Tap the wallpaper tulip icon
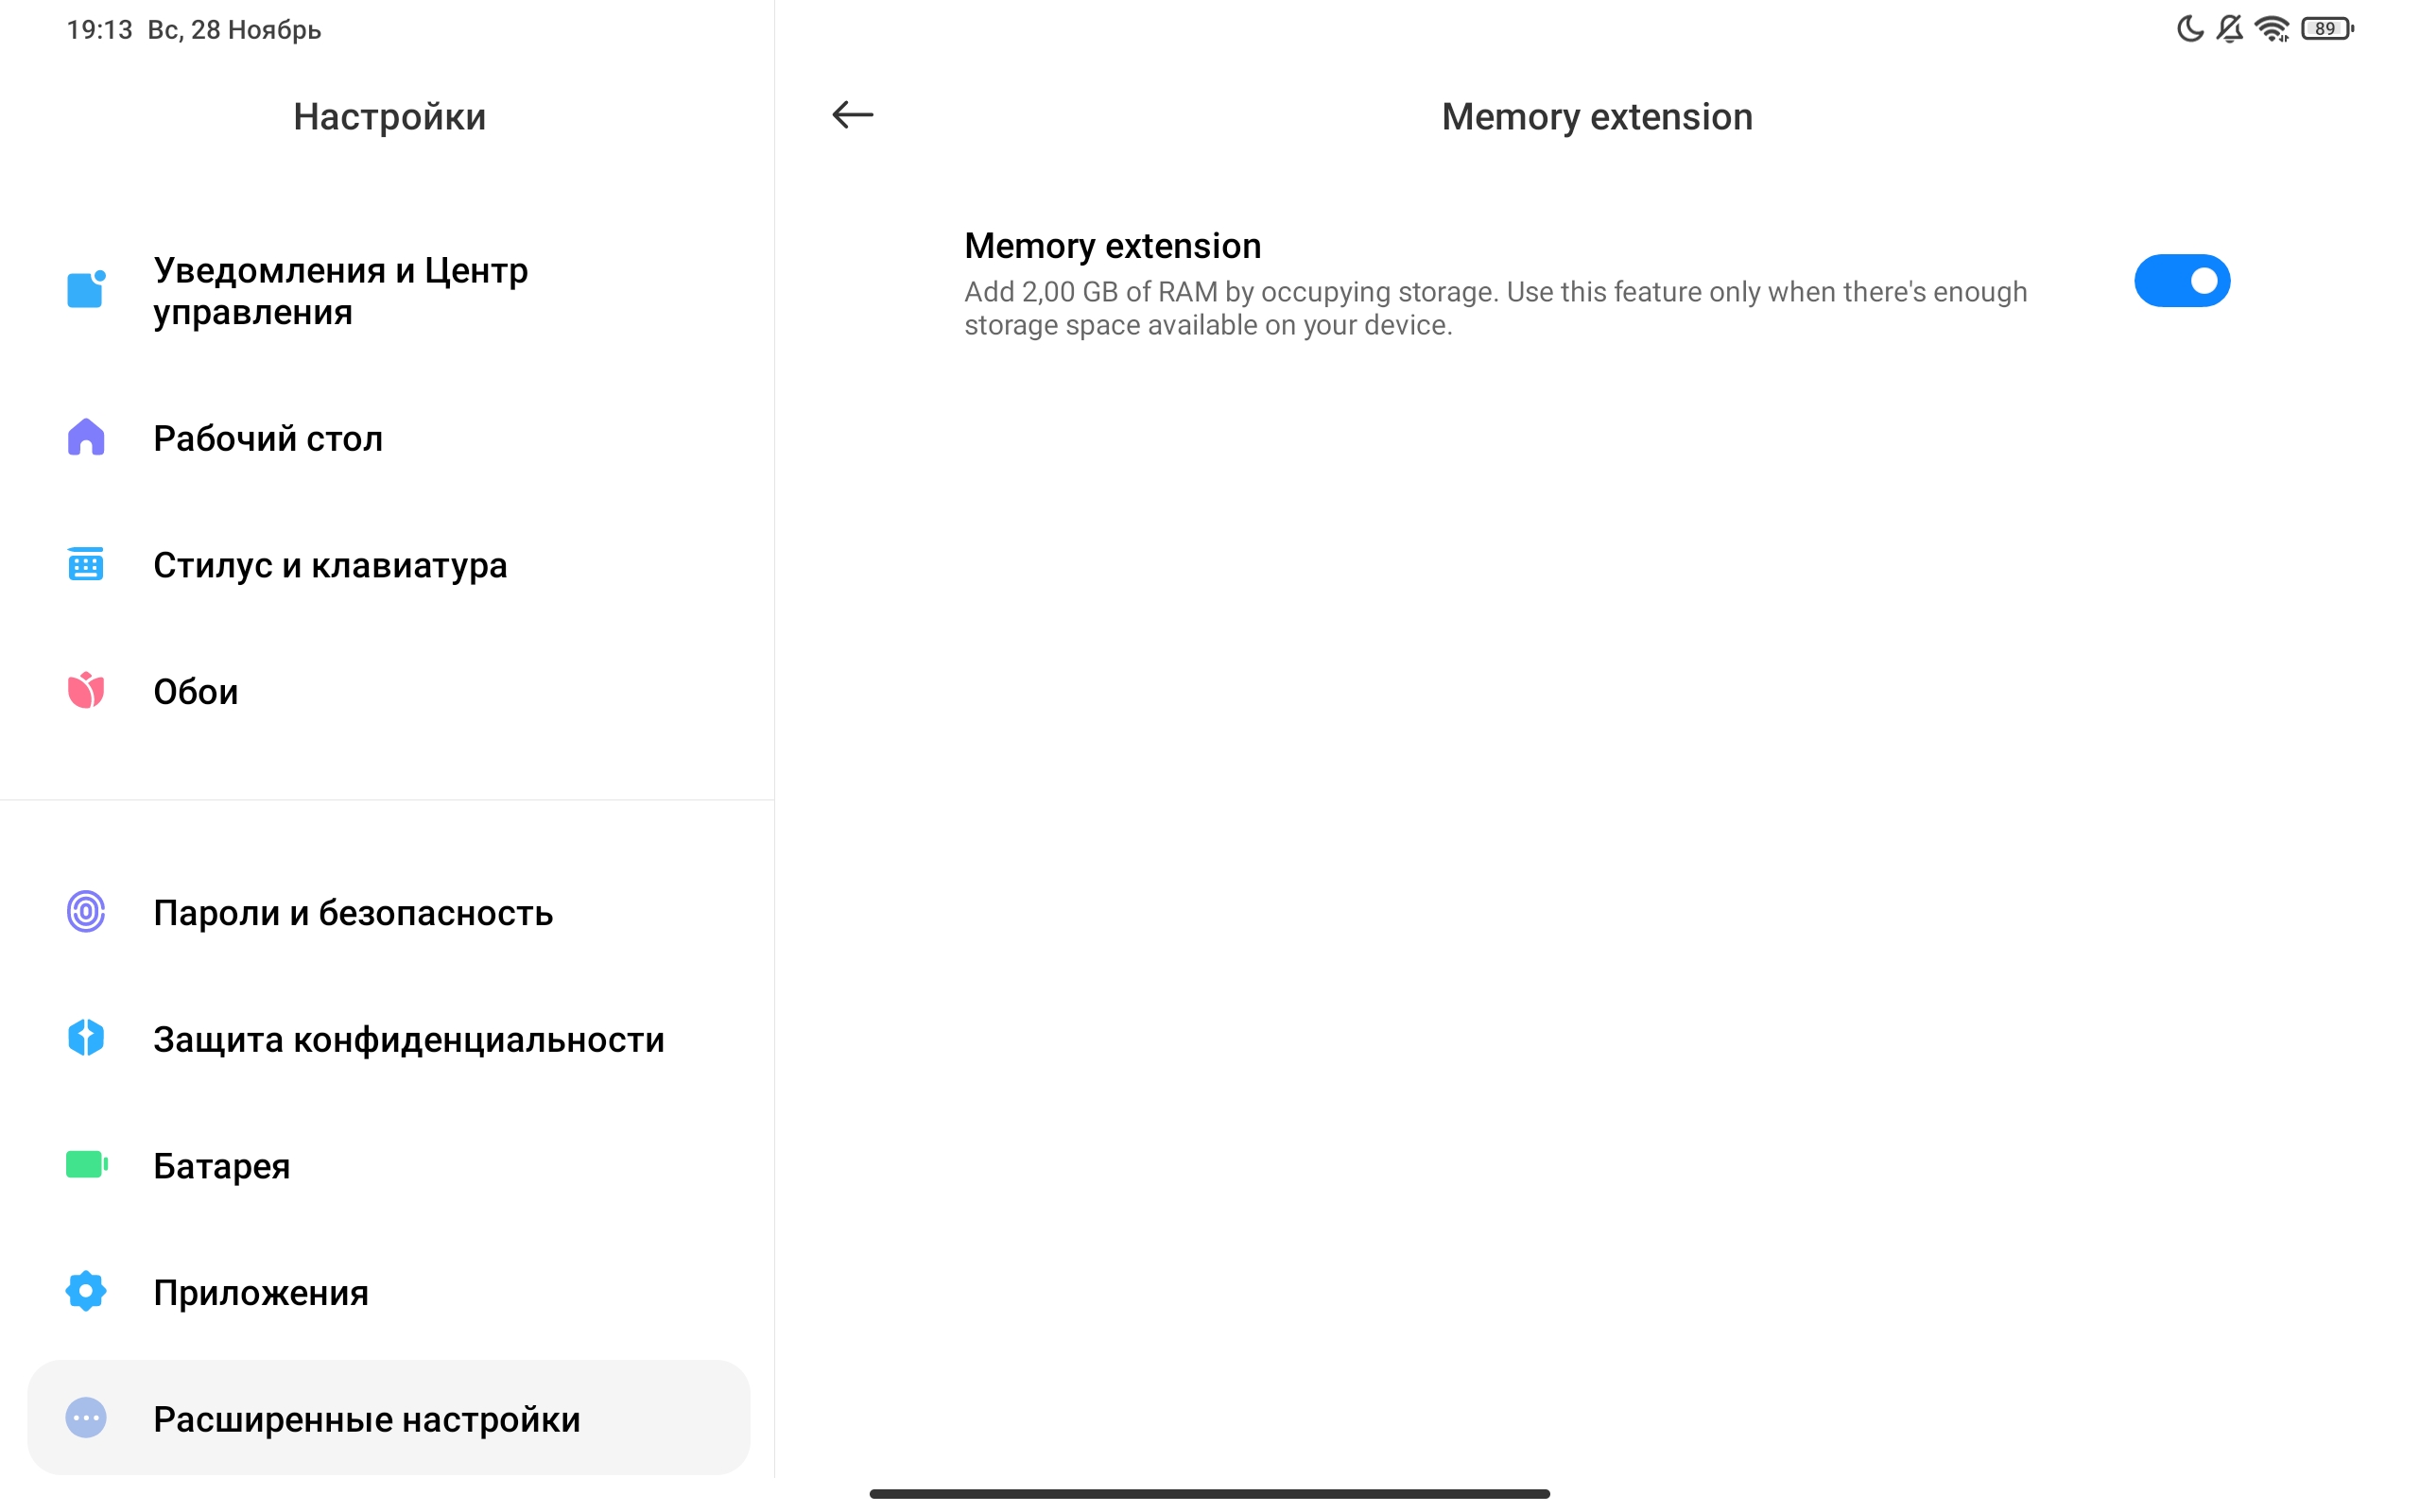The width and height of the screenshot is (2420, 1512). point(86,691)
